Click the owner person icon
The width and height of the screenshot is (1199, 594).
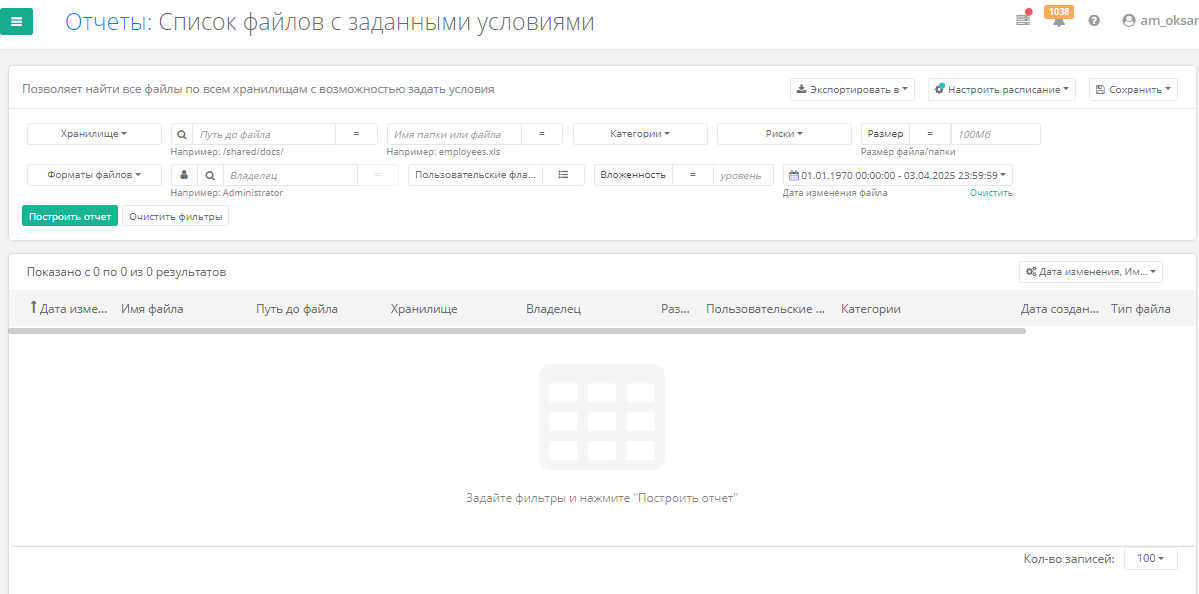tap(184, 175)
